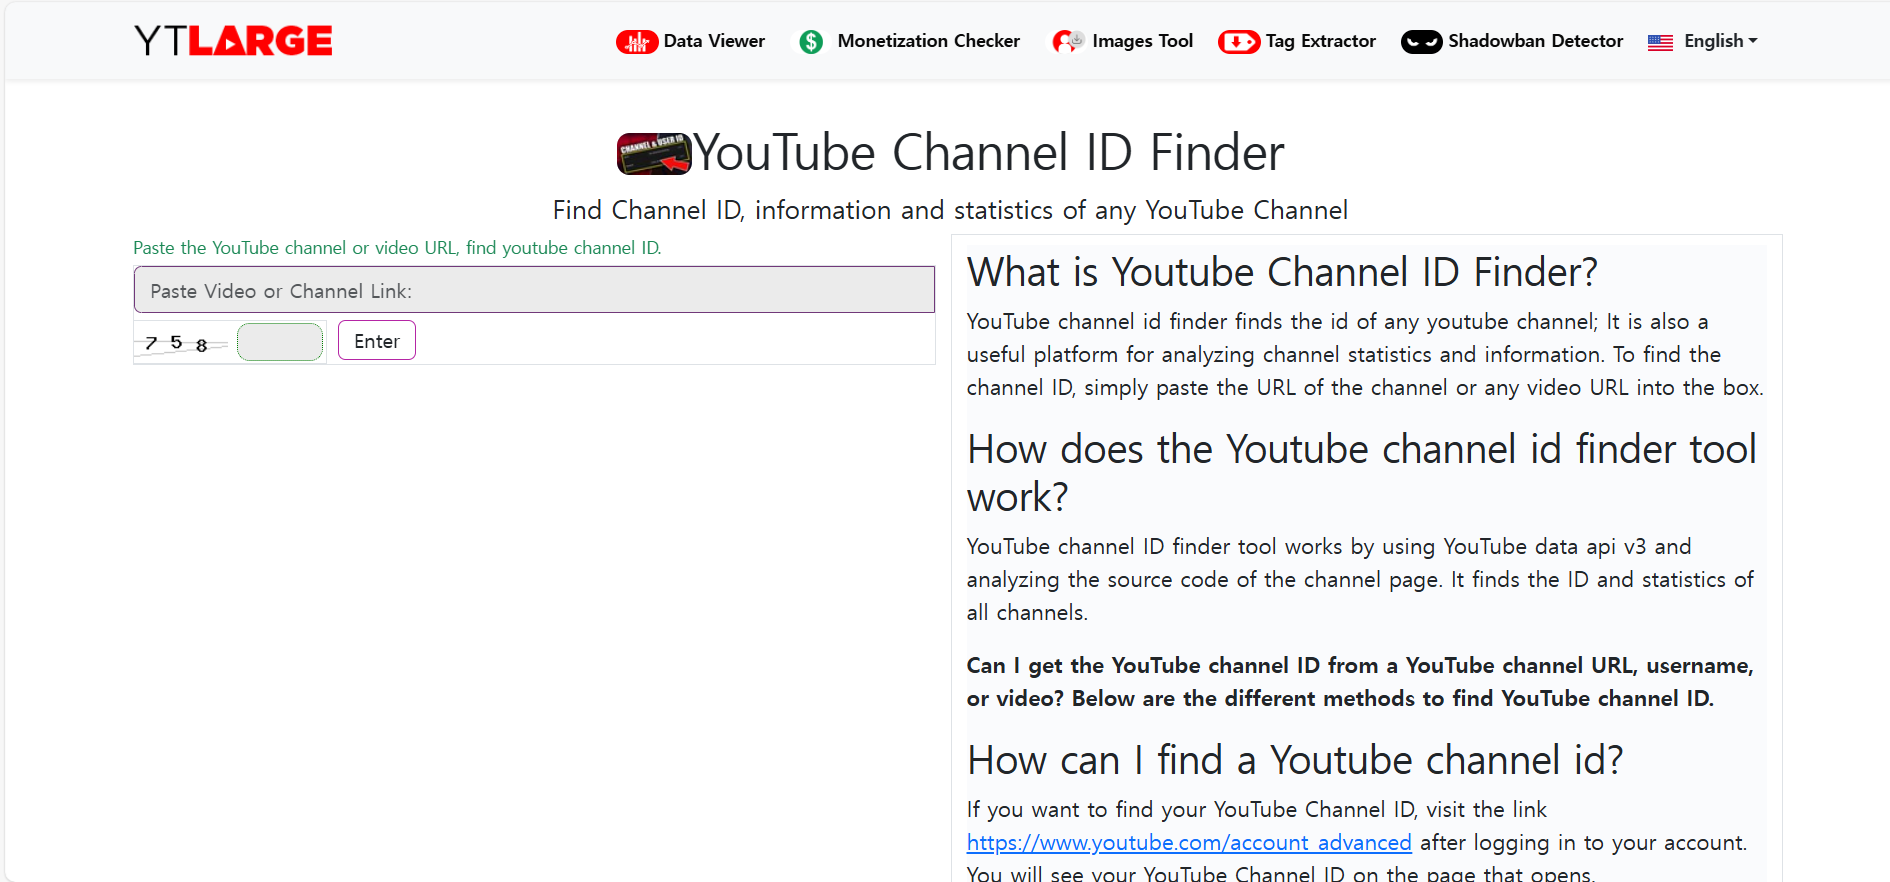Open the youtube.com/account_advanced link
This screenshot has height=882, width=1890.
tap(1189, 843)
